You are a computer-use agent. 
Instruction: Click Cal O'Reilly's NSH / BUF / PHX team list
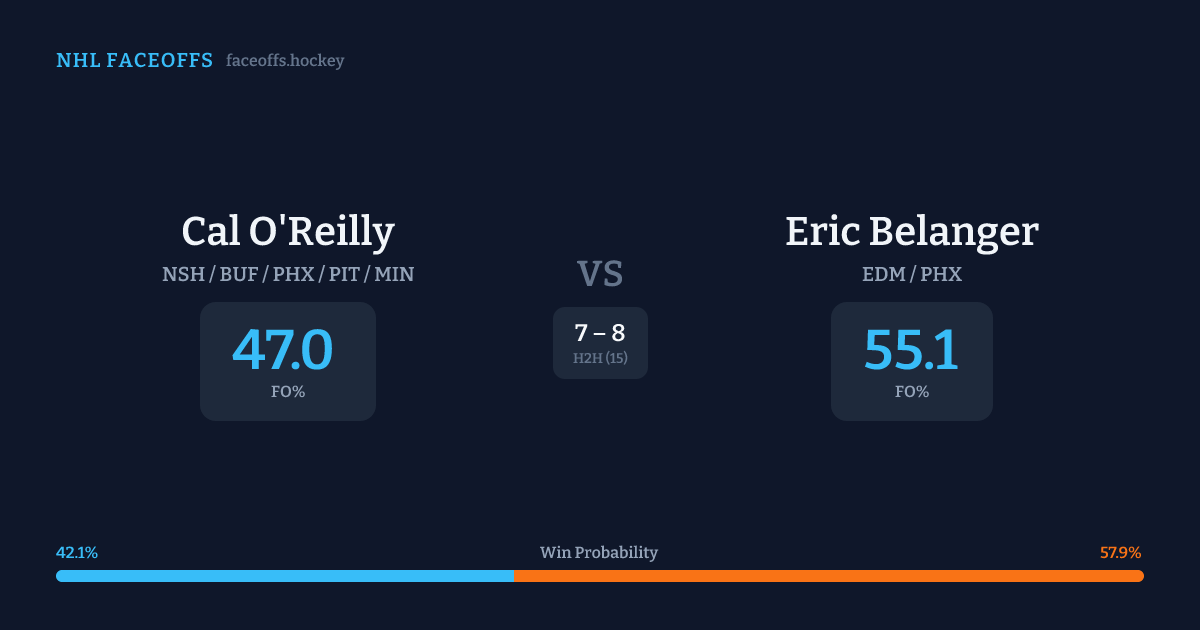click(288, 274)
